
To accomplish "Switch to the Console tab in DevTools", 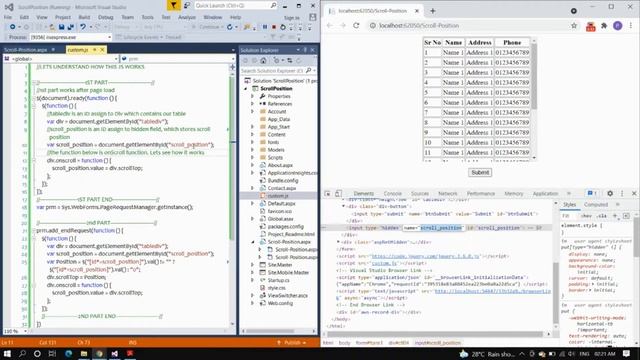I will click(393, 193).
